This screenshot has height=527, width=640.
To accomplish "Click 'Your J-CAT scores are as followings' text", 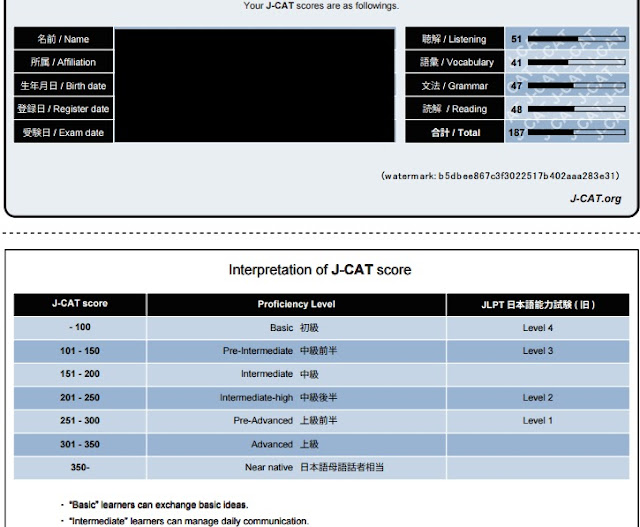I will (321, 6).
